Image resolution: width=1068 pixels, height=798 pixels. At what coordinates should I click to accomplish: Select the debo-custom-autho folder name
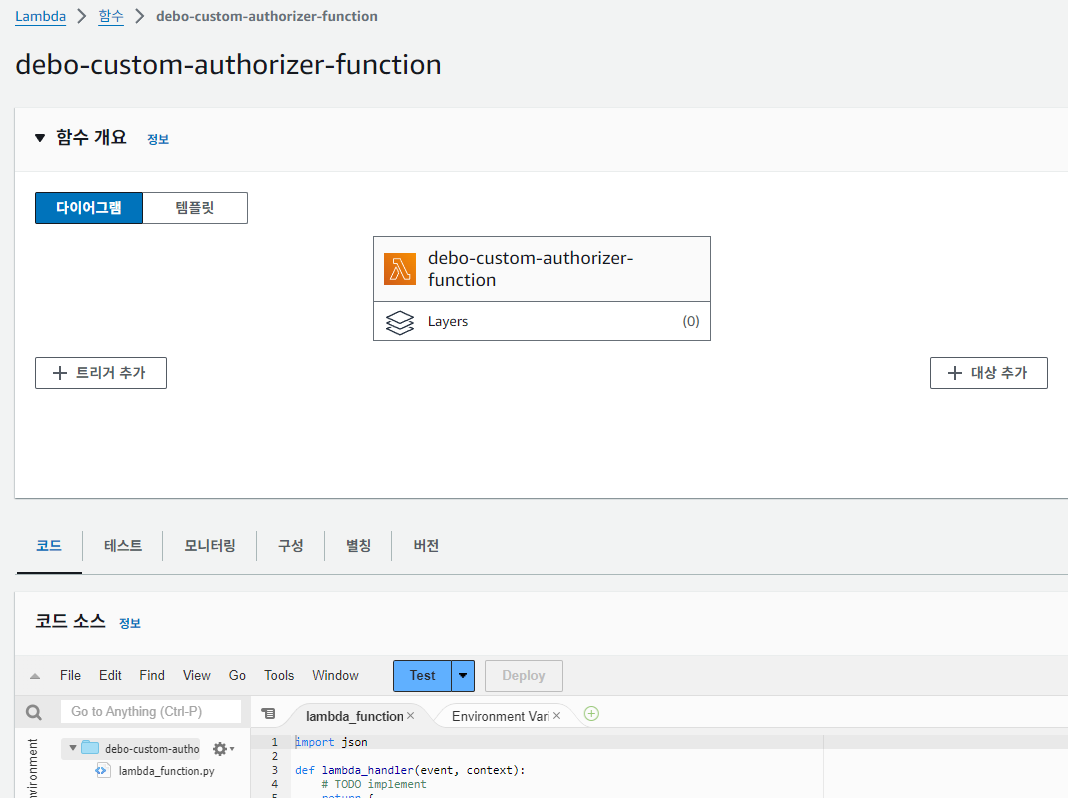coord(152,749)
